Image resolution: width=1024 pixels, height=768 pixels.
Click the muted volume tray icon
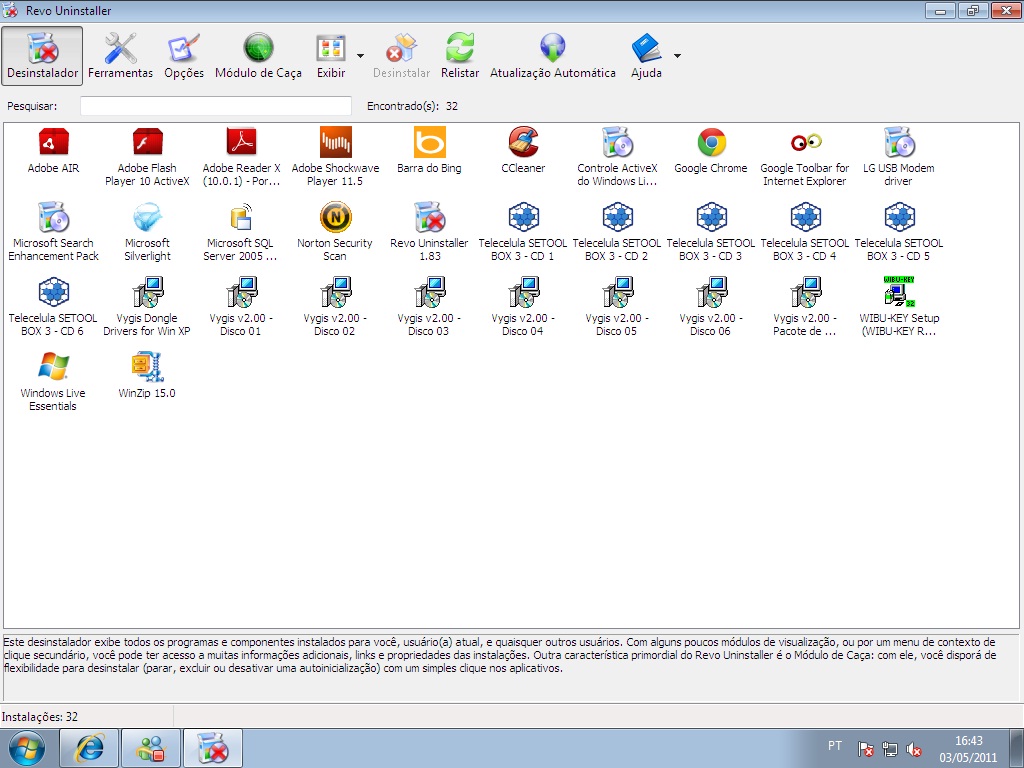(914, 750)
